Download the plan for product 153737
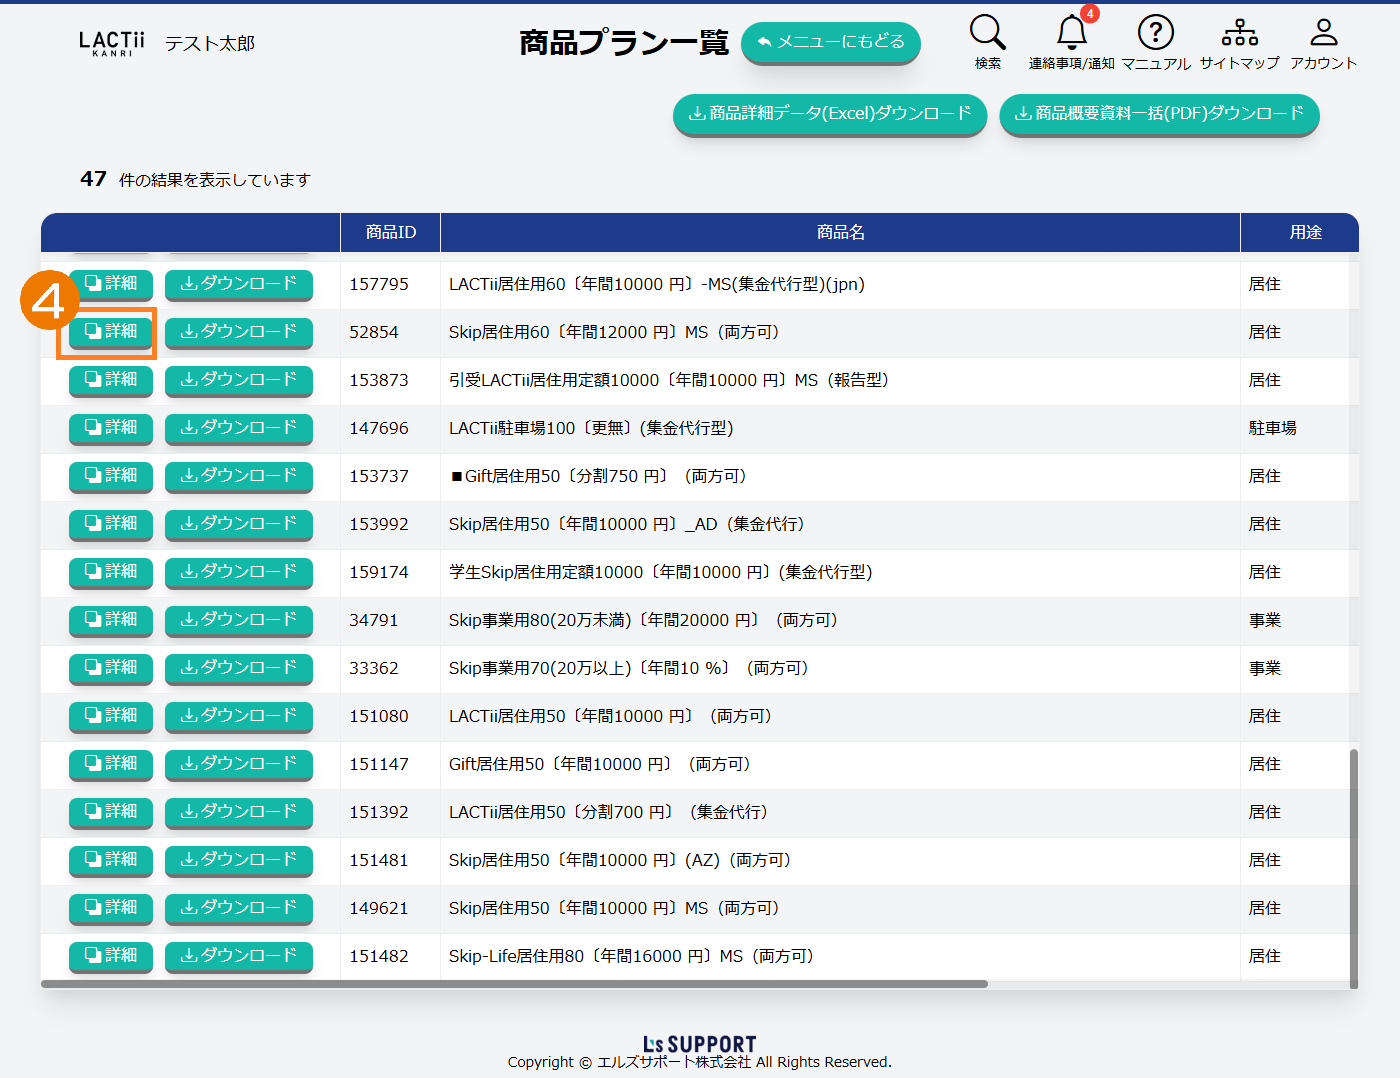1400x1078 pixels. (239, 476)
